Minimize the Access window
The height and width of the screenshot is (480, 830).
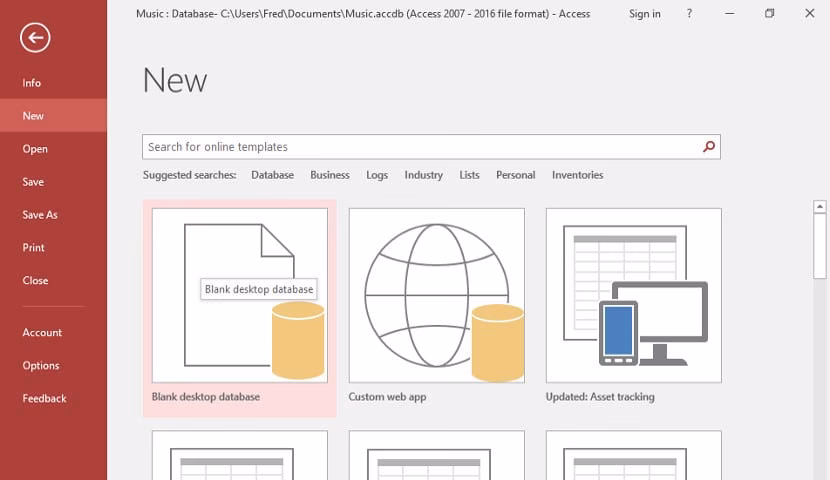[729, 14]
